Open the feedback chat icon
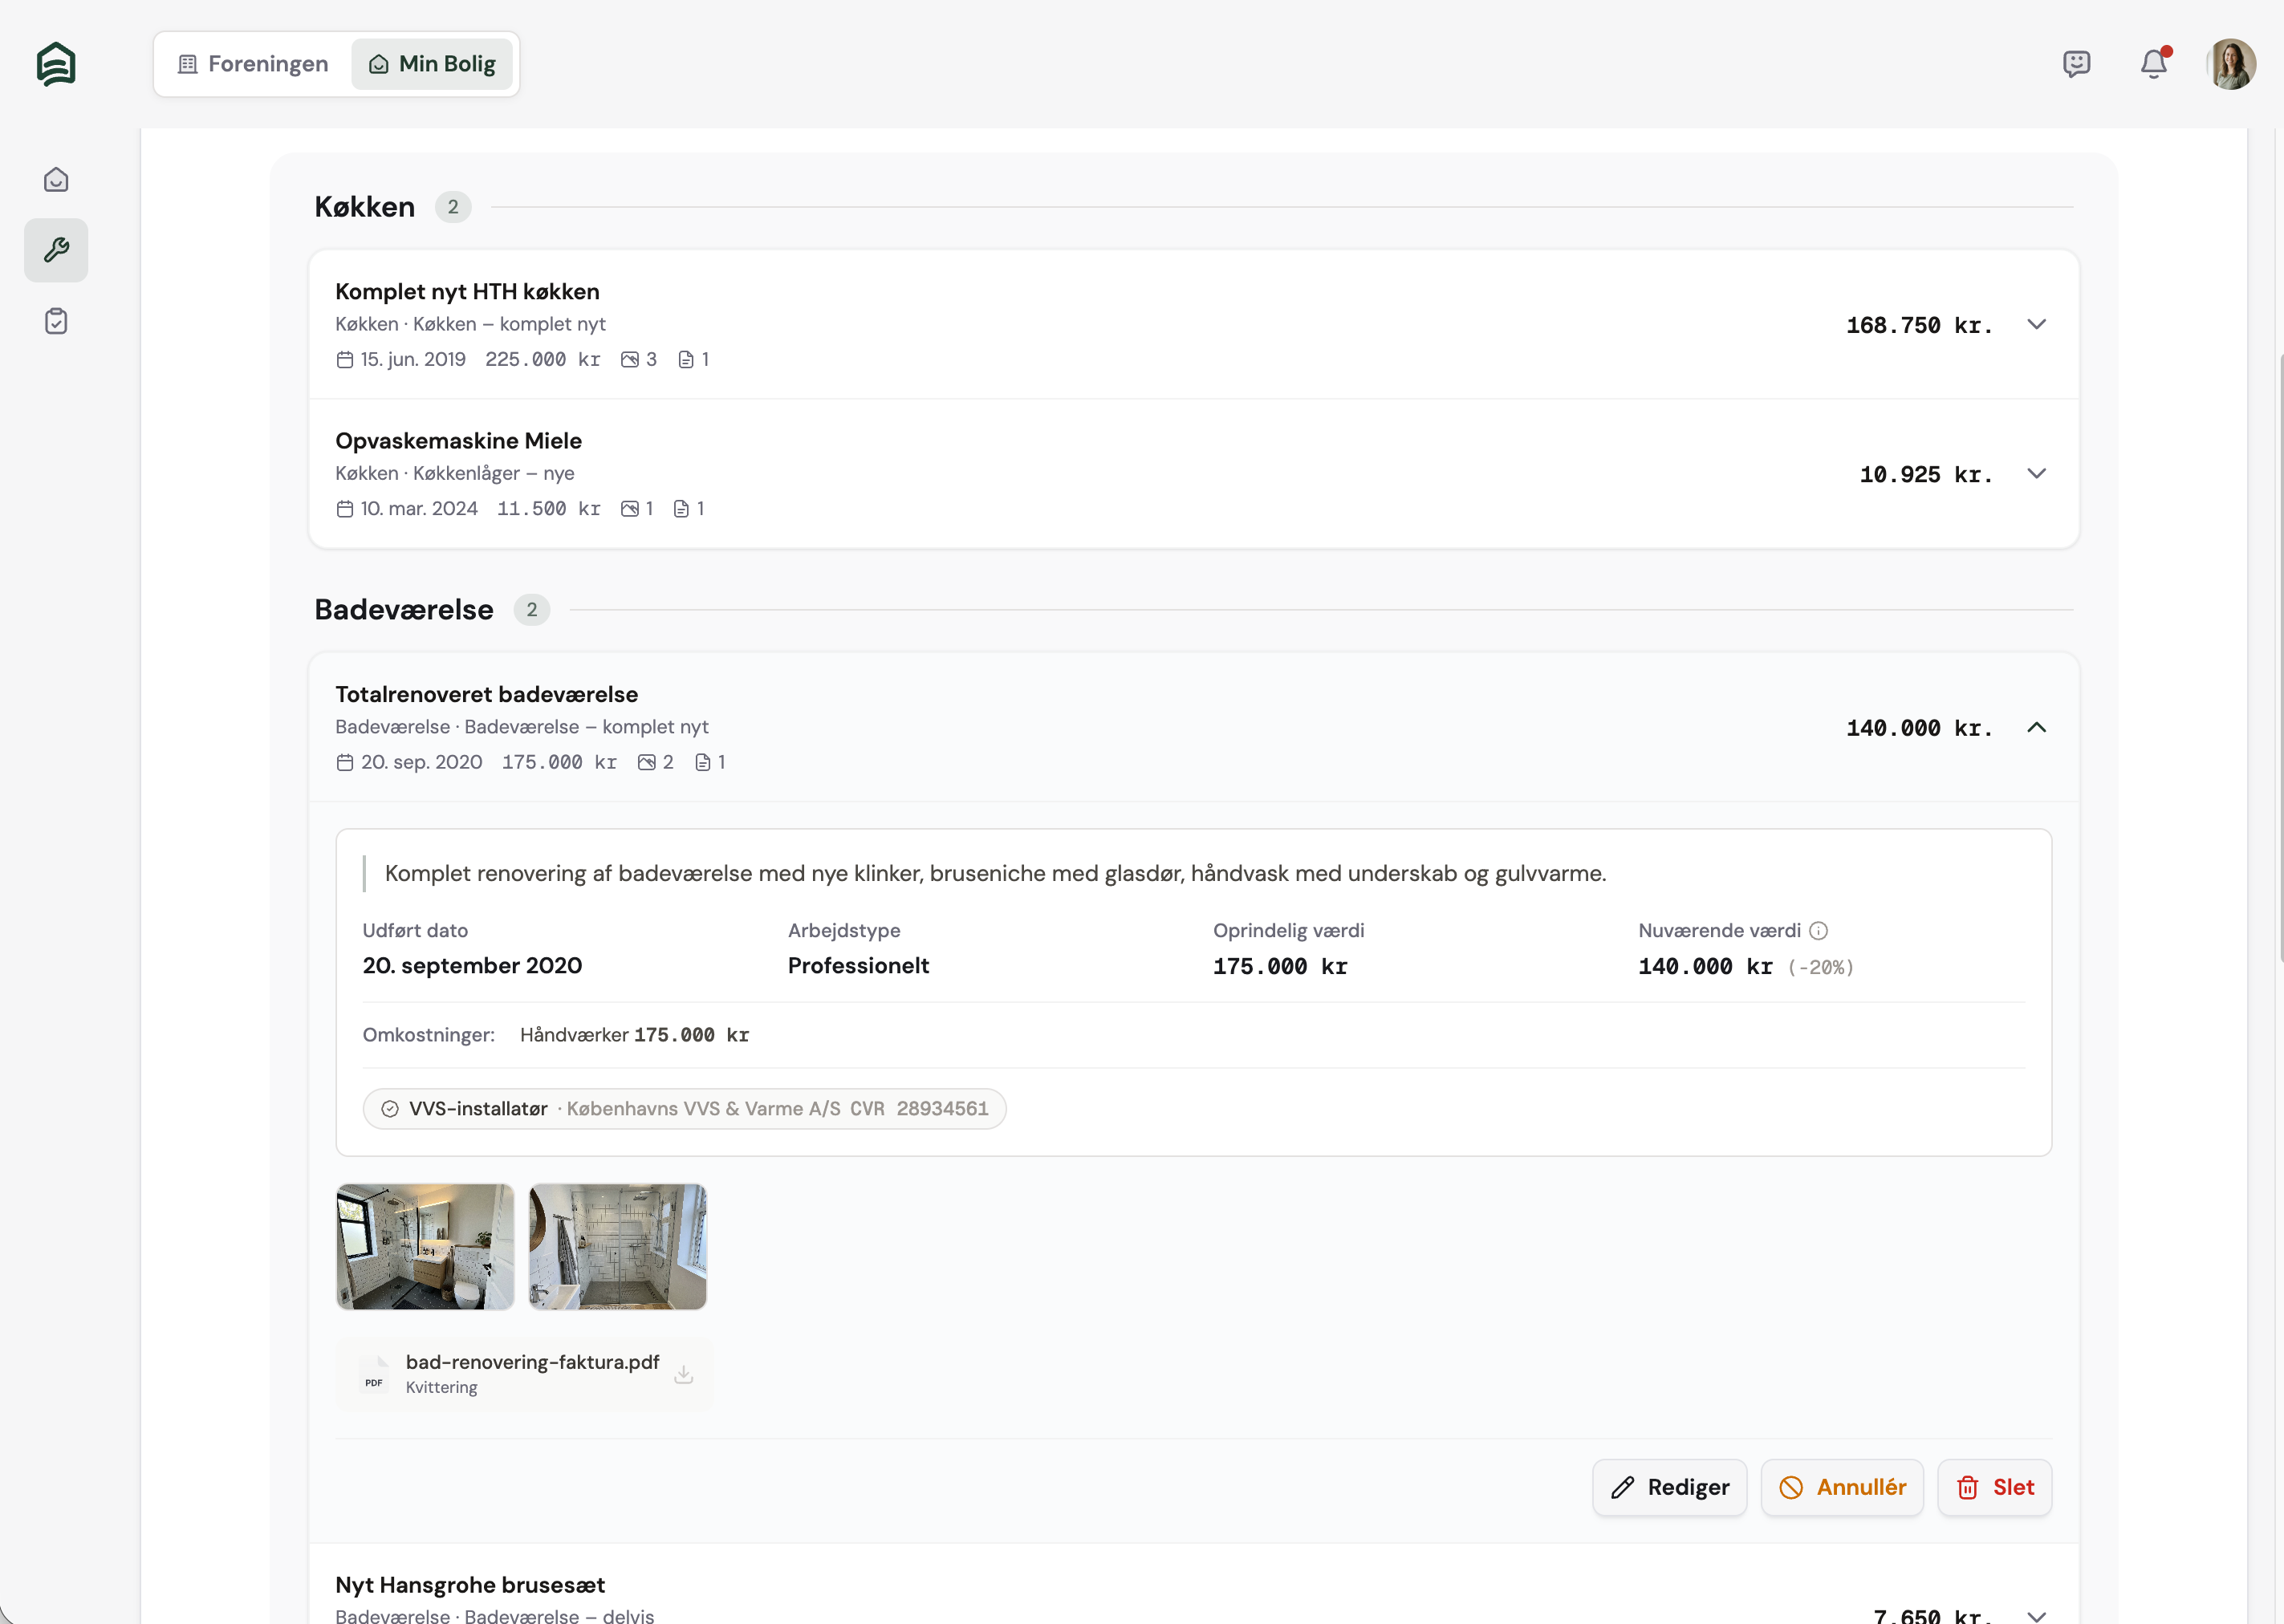 (2076, 64)
